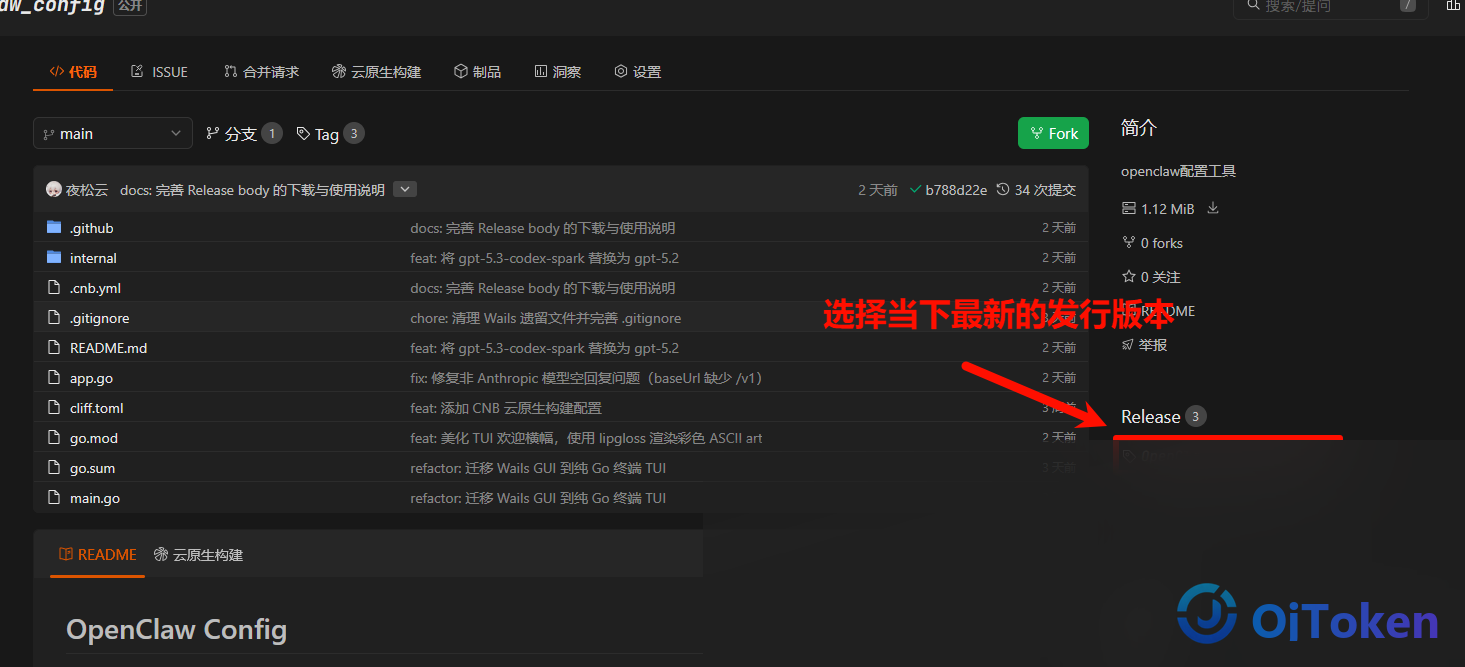The image size is (1465, 667).
Task: Open the .gitignore file
Action: pyautogui.click(x=99, y=318)
